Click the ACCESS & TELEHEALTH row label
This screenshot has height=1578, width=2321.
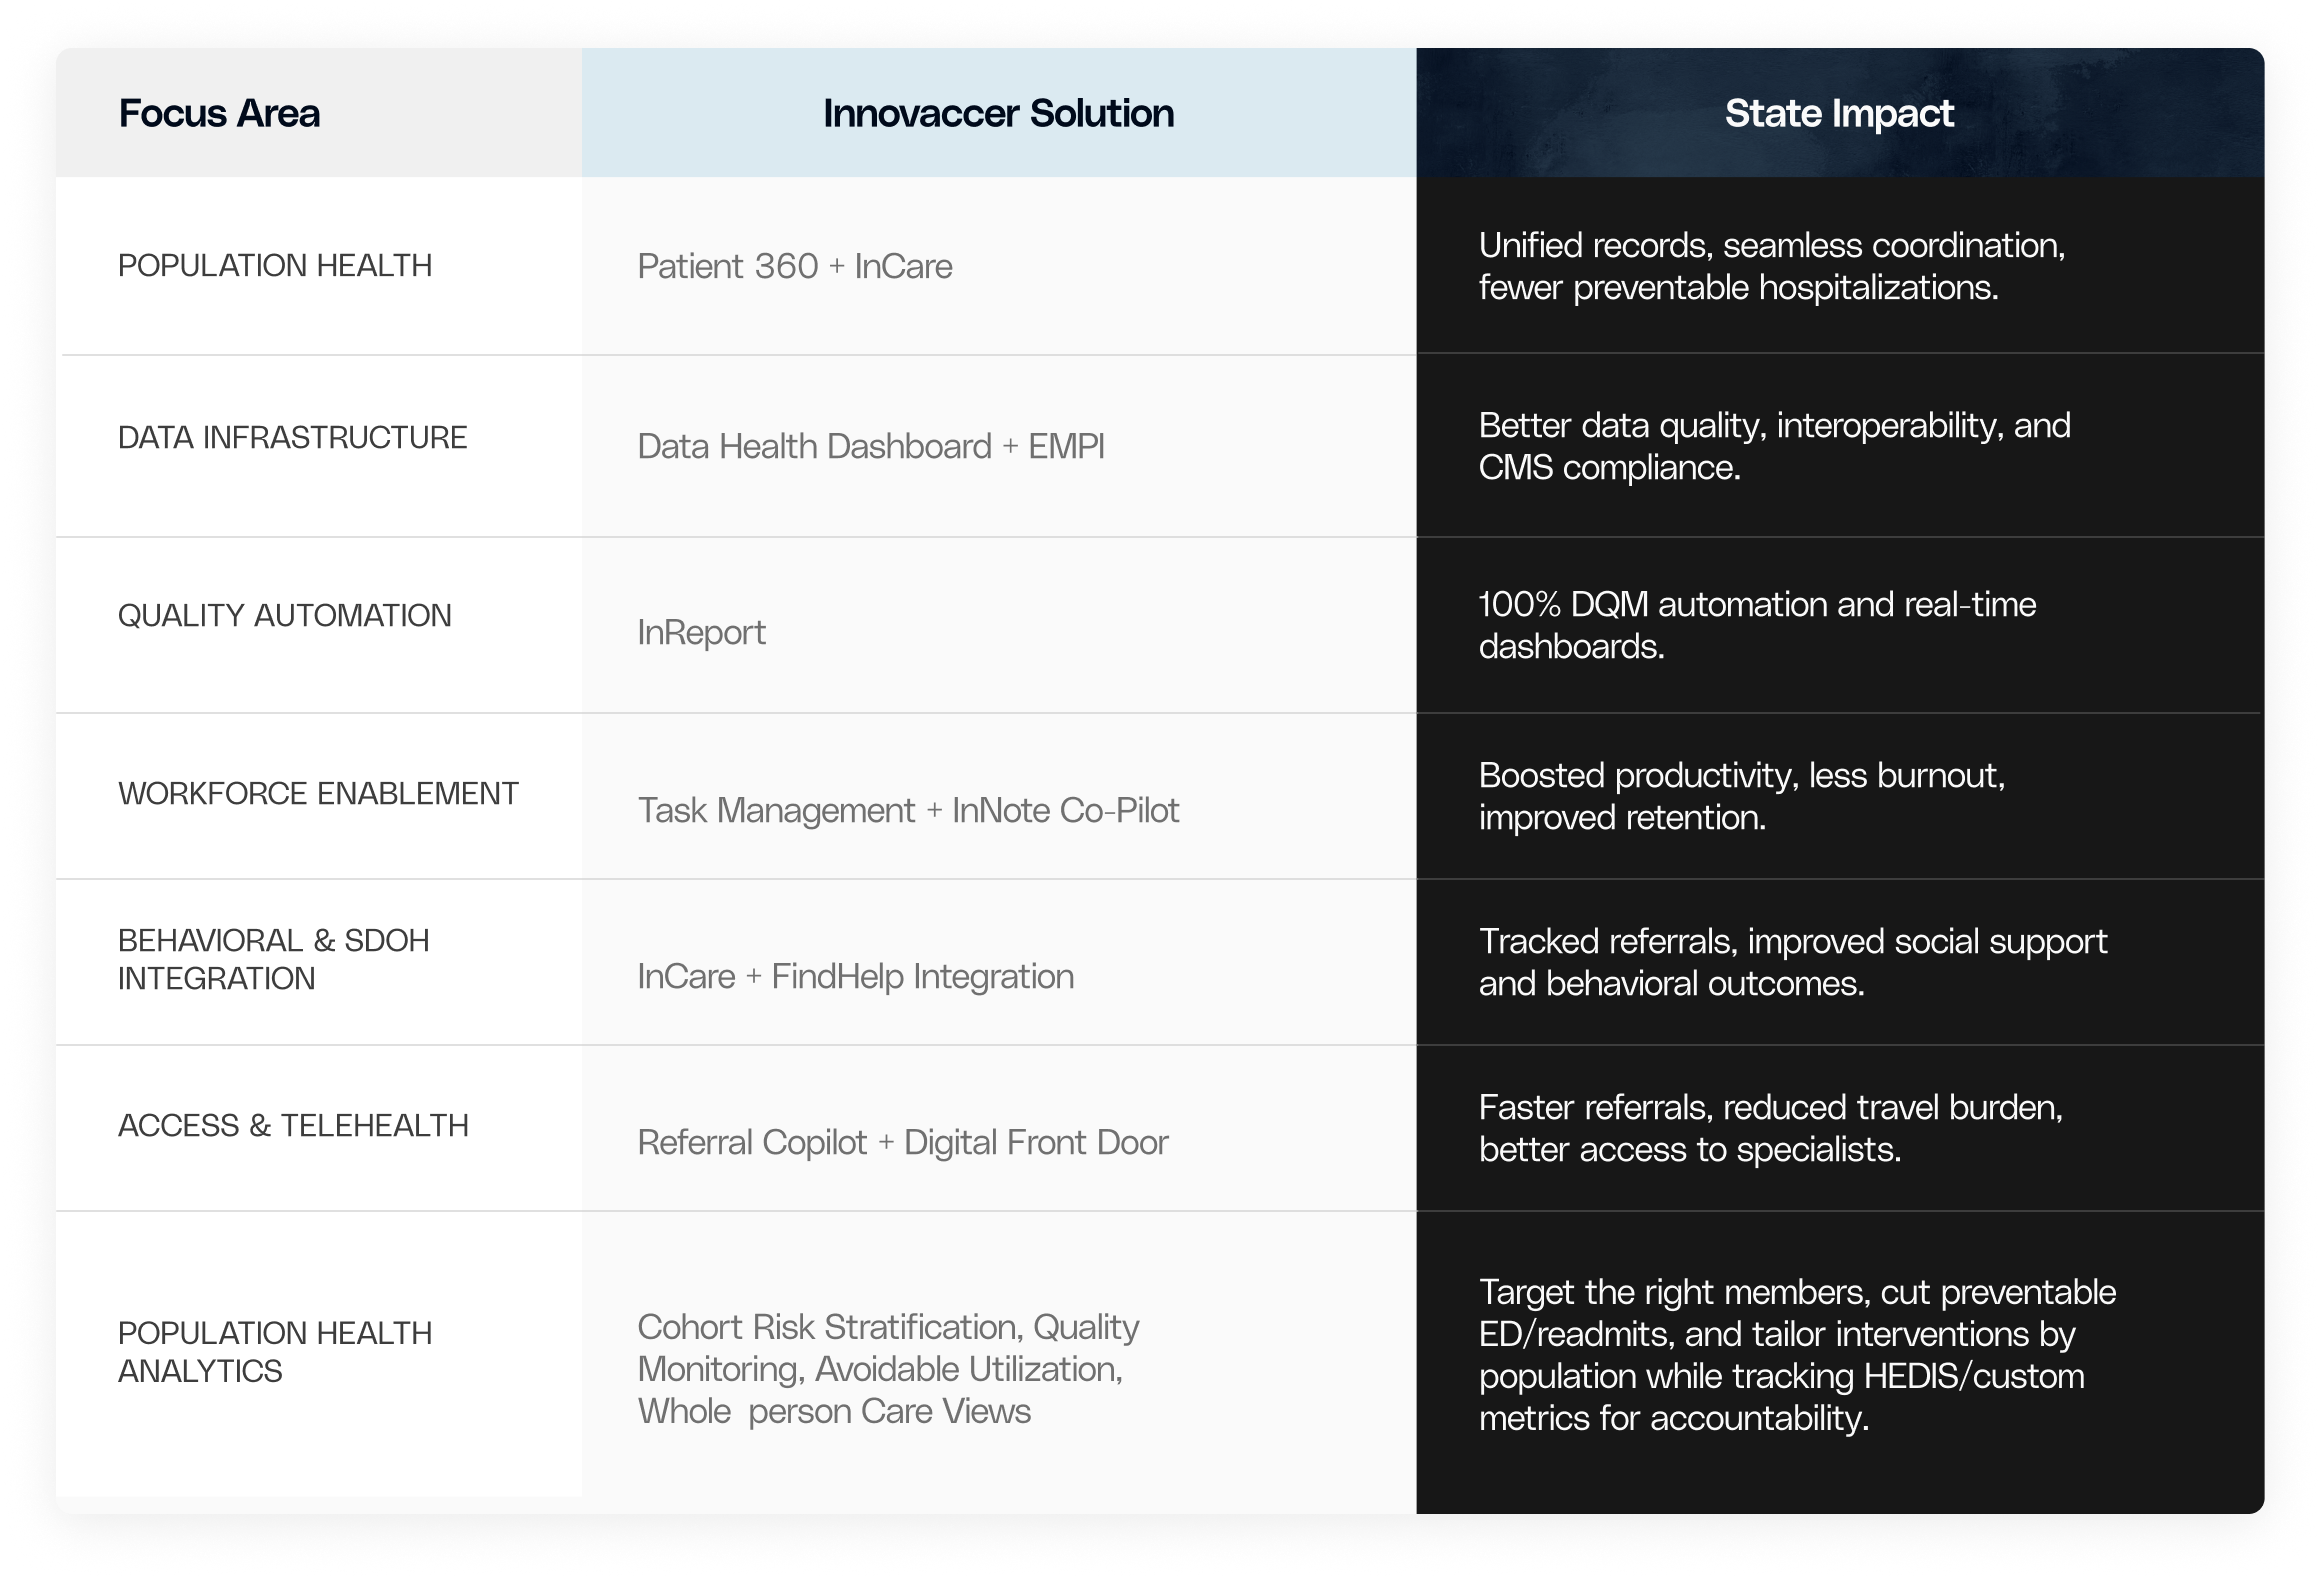(x=293, y=1125)
